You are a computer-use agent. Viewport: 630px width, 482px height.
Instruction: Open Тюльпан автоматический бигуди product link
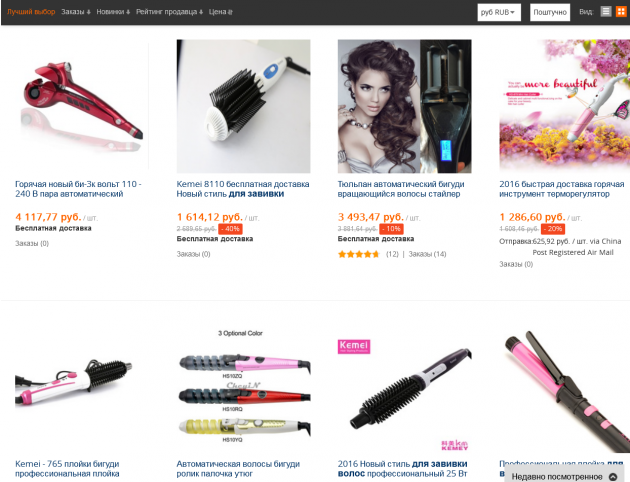[401, 189]
